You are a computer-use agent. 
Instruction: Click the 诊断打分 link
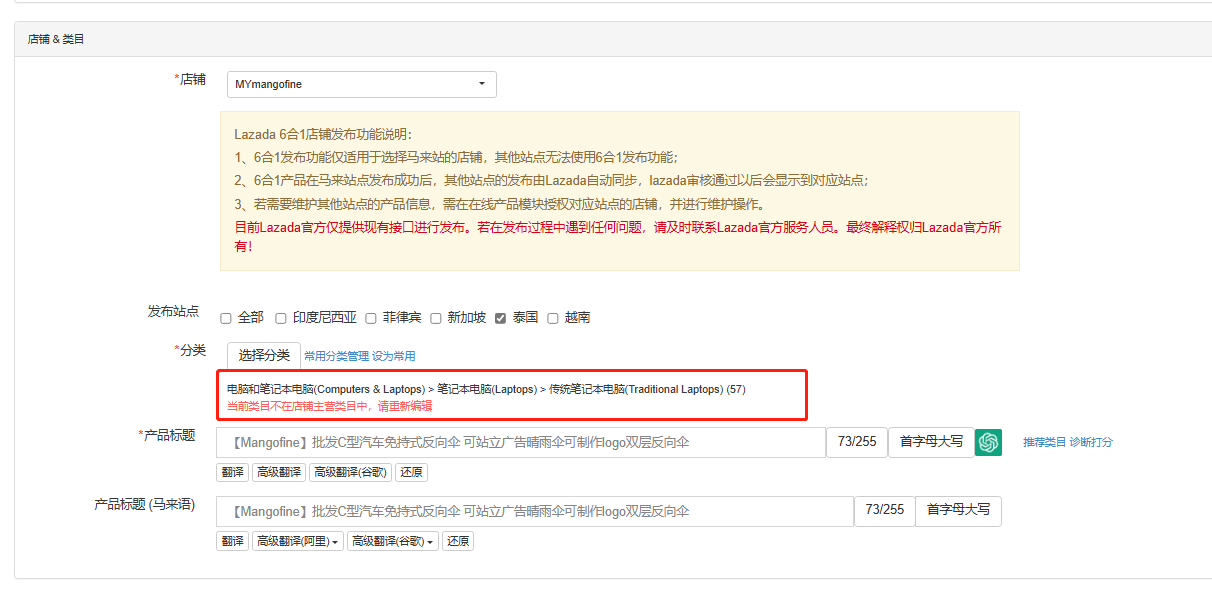[1091, 442]
